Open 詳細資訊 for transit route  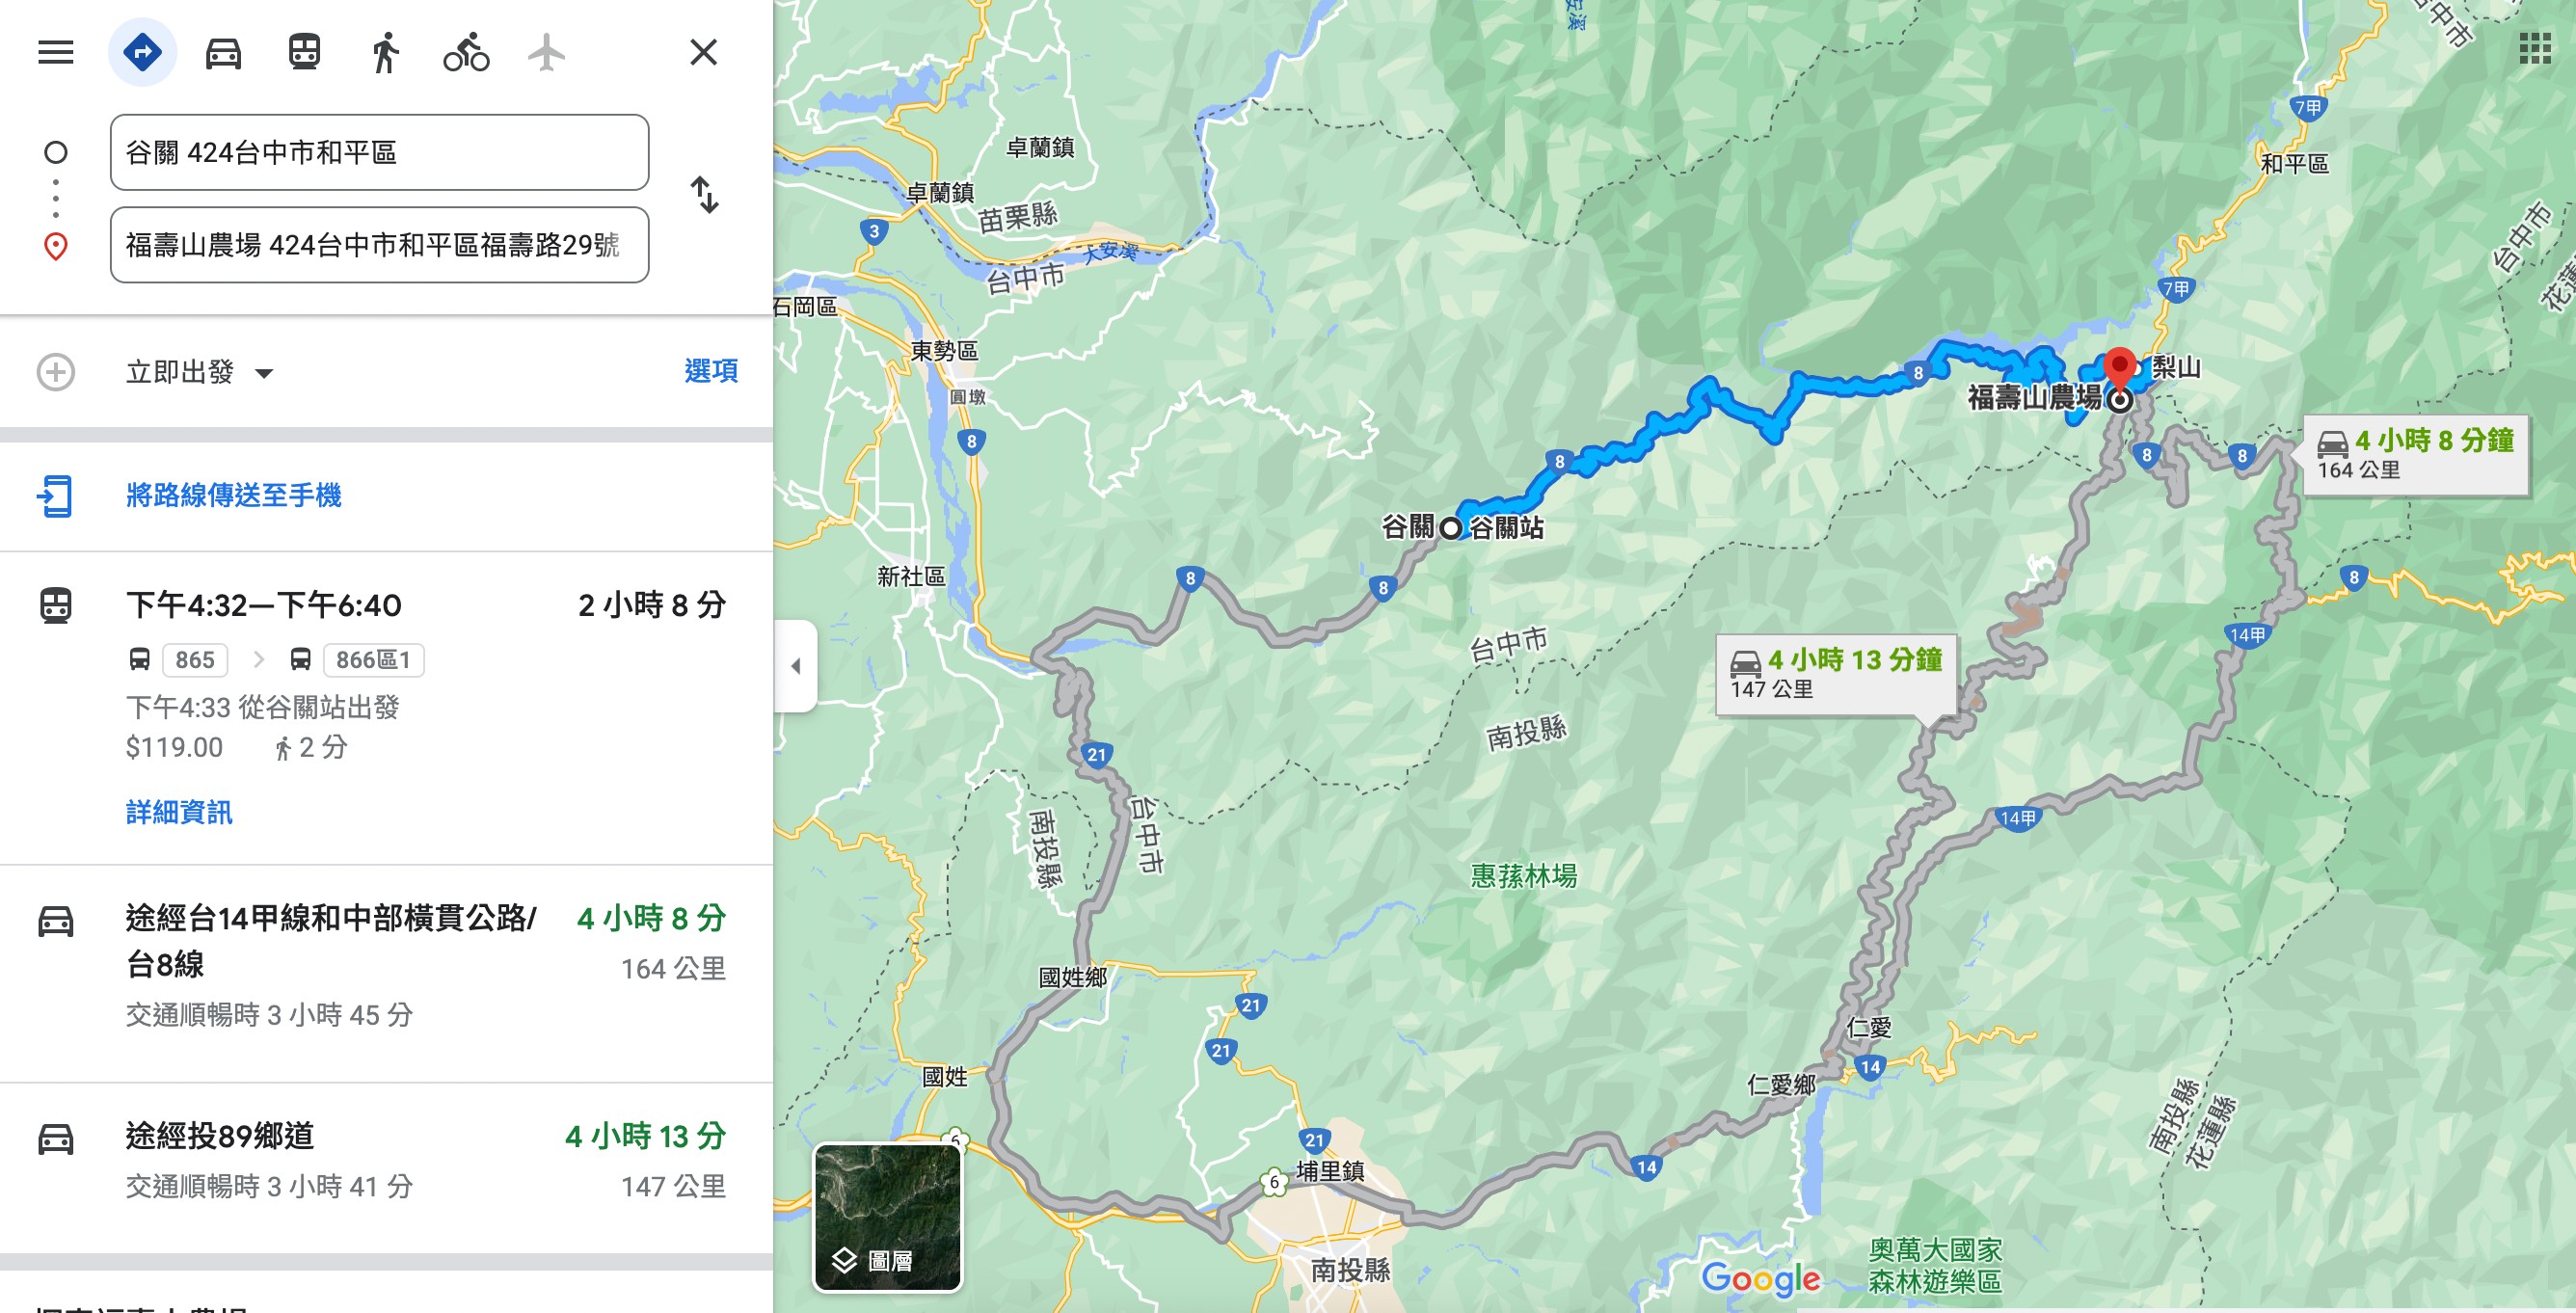[179, 812]
